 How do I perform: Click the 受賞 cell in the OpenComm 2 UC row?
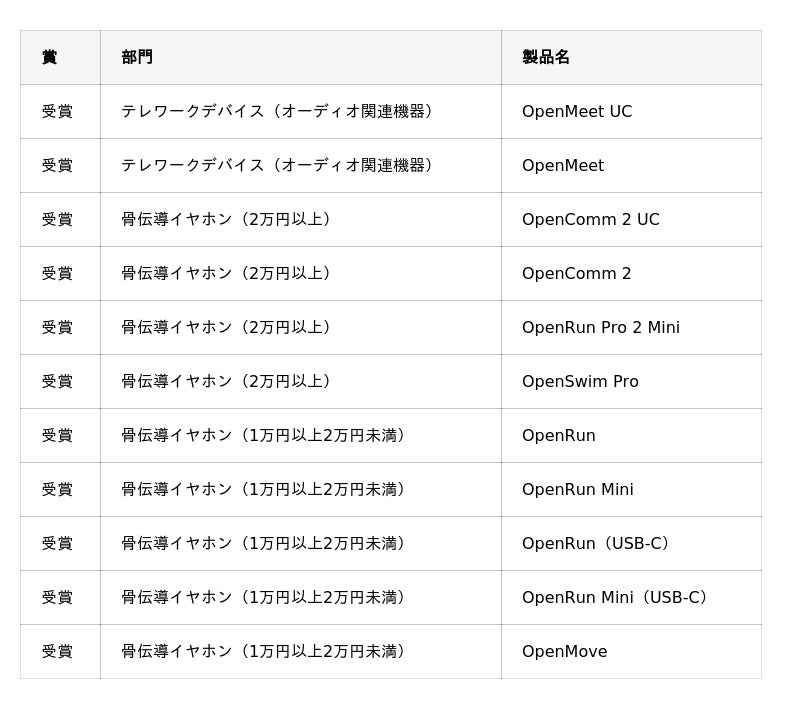click(x=57, y=219)
